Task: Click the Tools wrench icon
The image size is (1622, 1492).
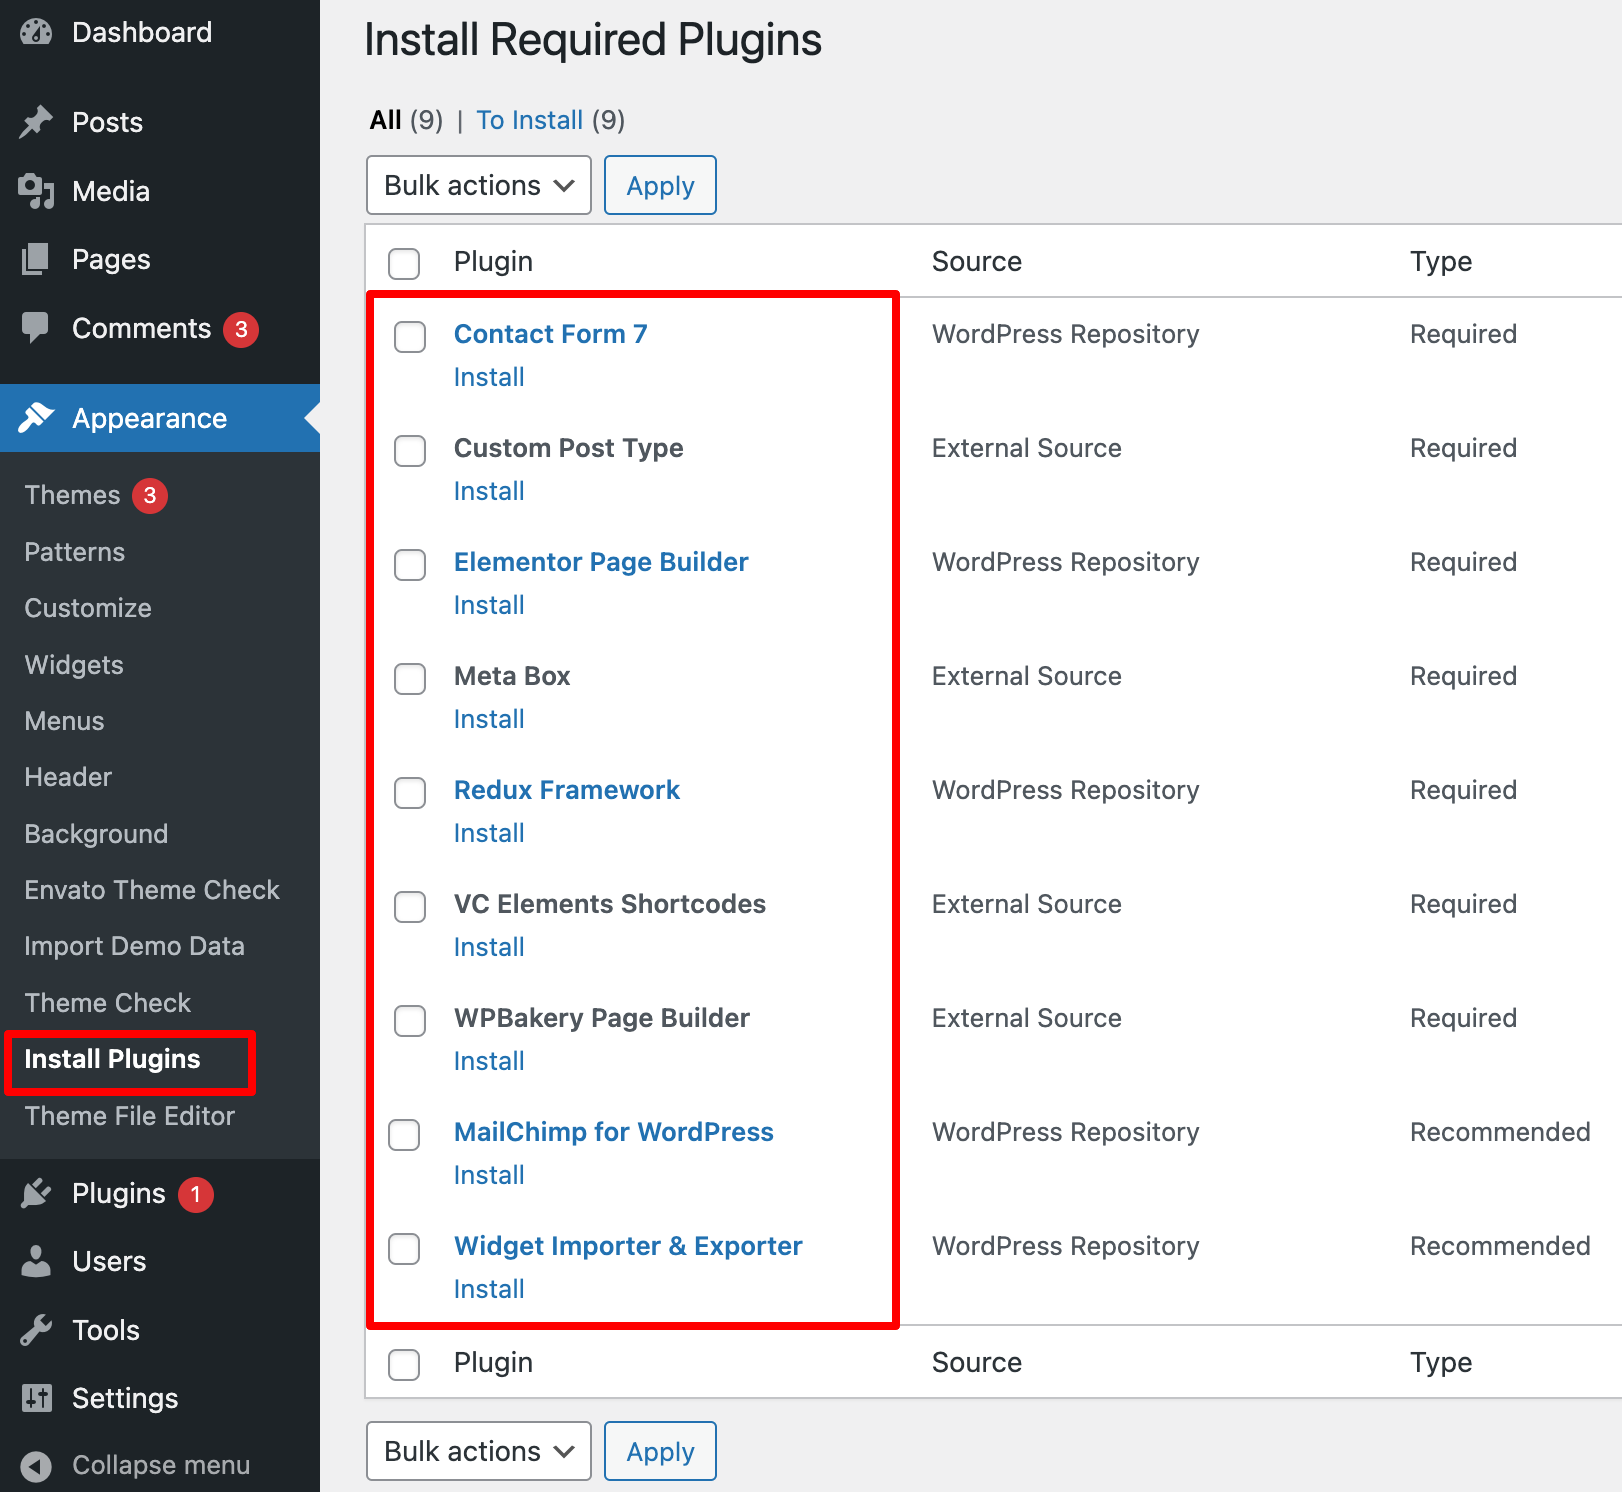Action: [x=36, y=1330]
